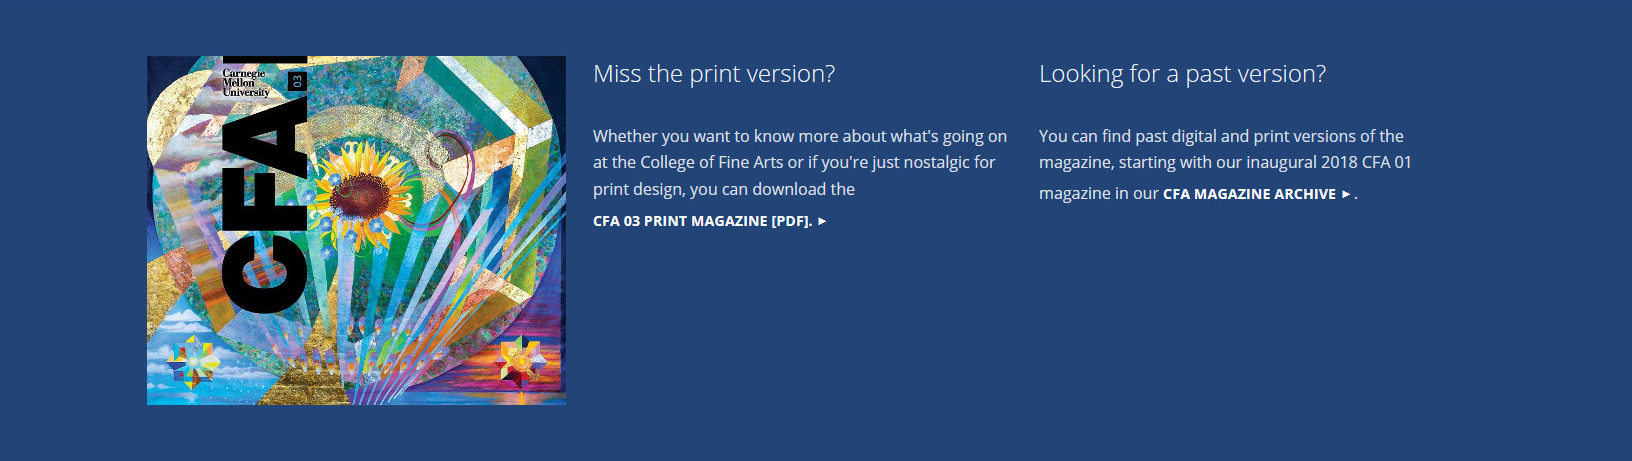Click the arrow after CFA MAGAZINE ARCHIVE
Viewport: 1632px width, 461px height.
1346,194
